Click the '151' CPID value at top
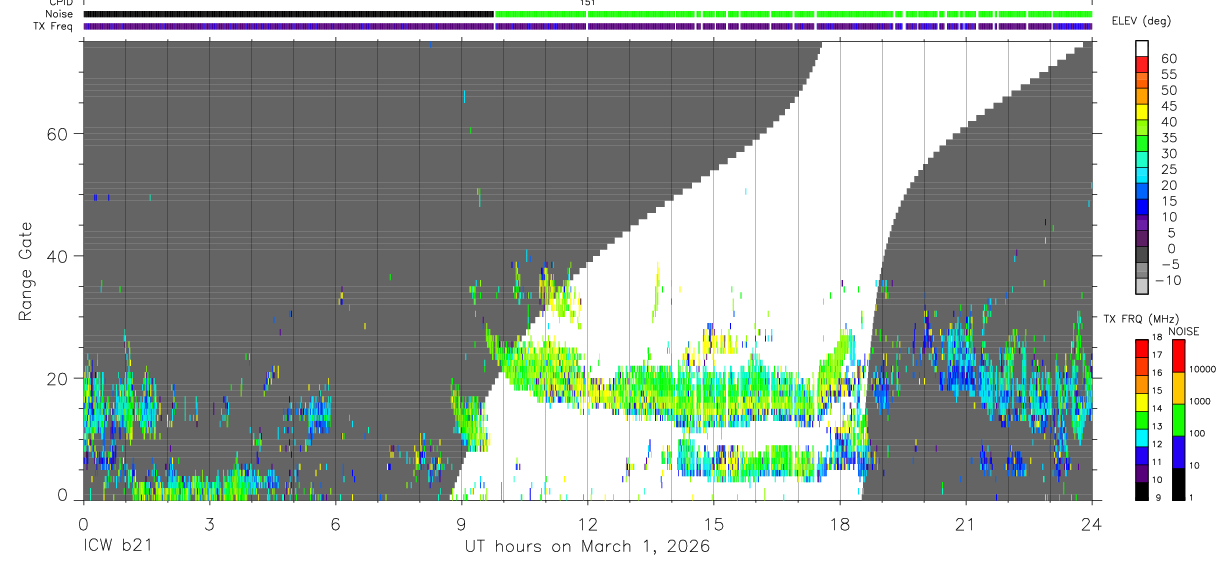This screenshot has width=1228, height=567. point(588,3)
